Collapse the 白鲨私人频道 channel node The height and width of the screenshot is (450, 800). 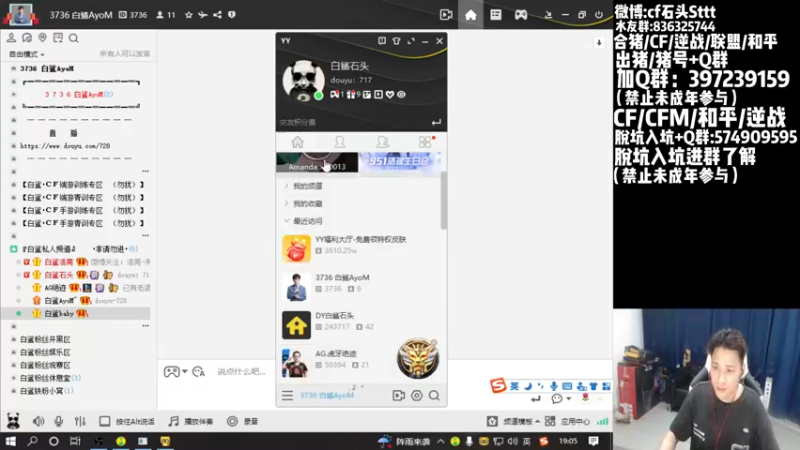[14, 249]
